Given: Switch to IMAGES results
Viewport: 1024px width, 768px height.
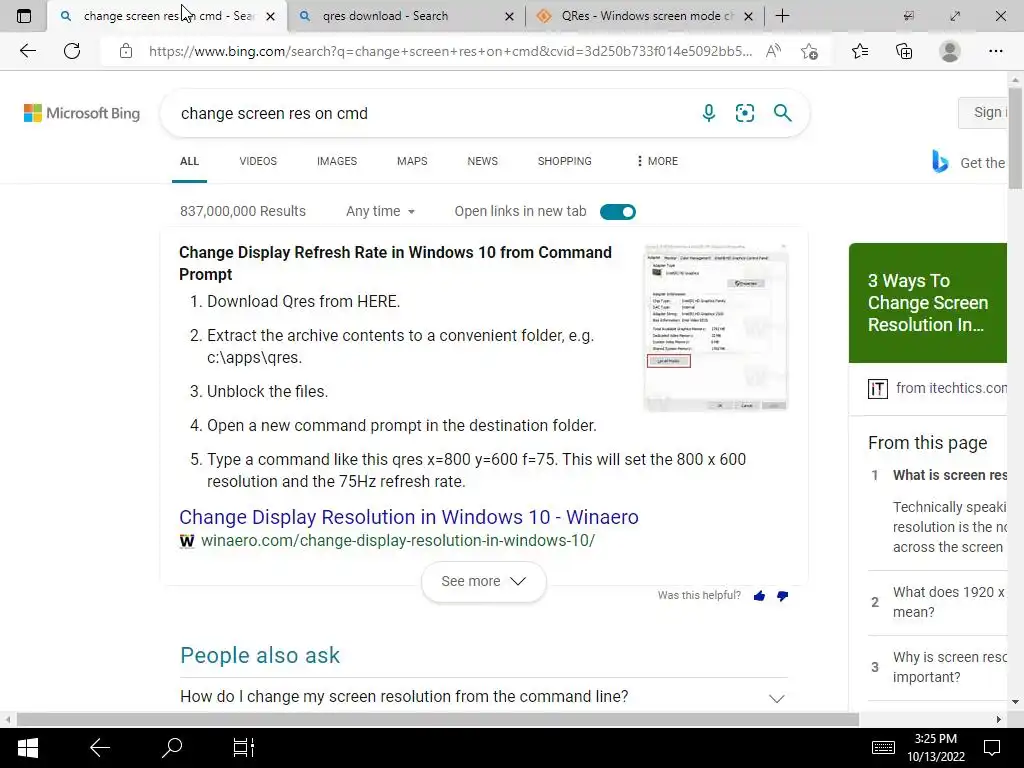Looking at the screenshot, I should [x=337, y=161].
